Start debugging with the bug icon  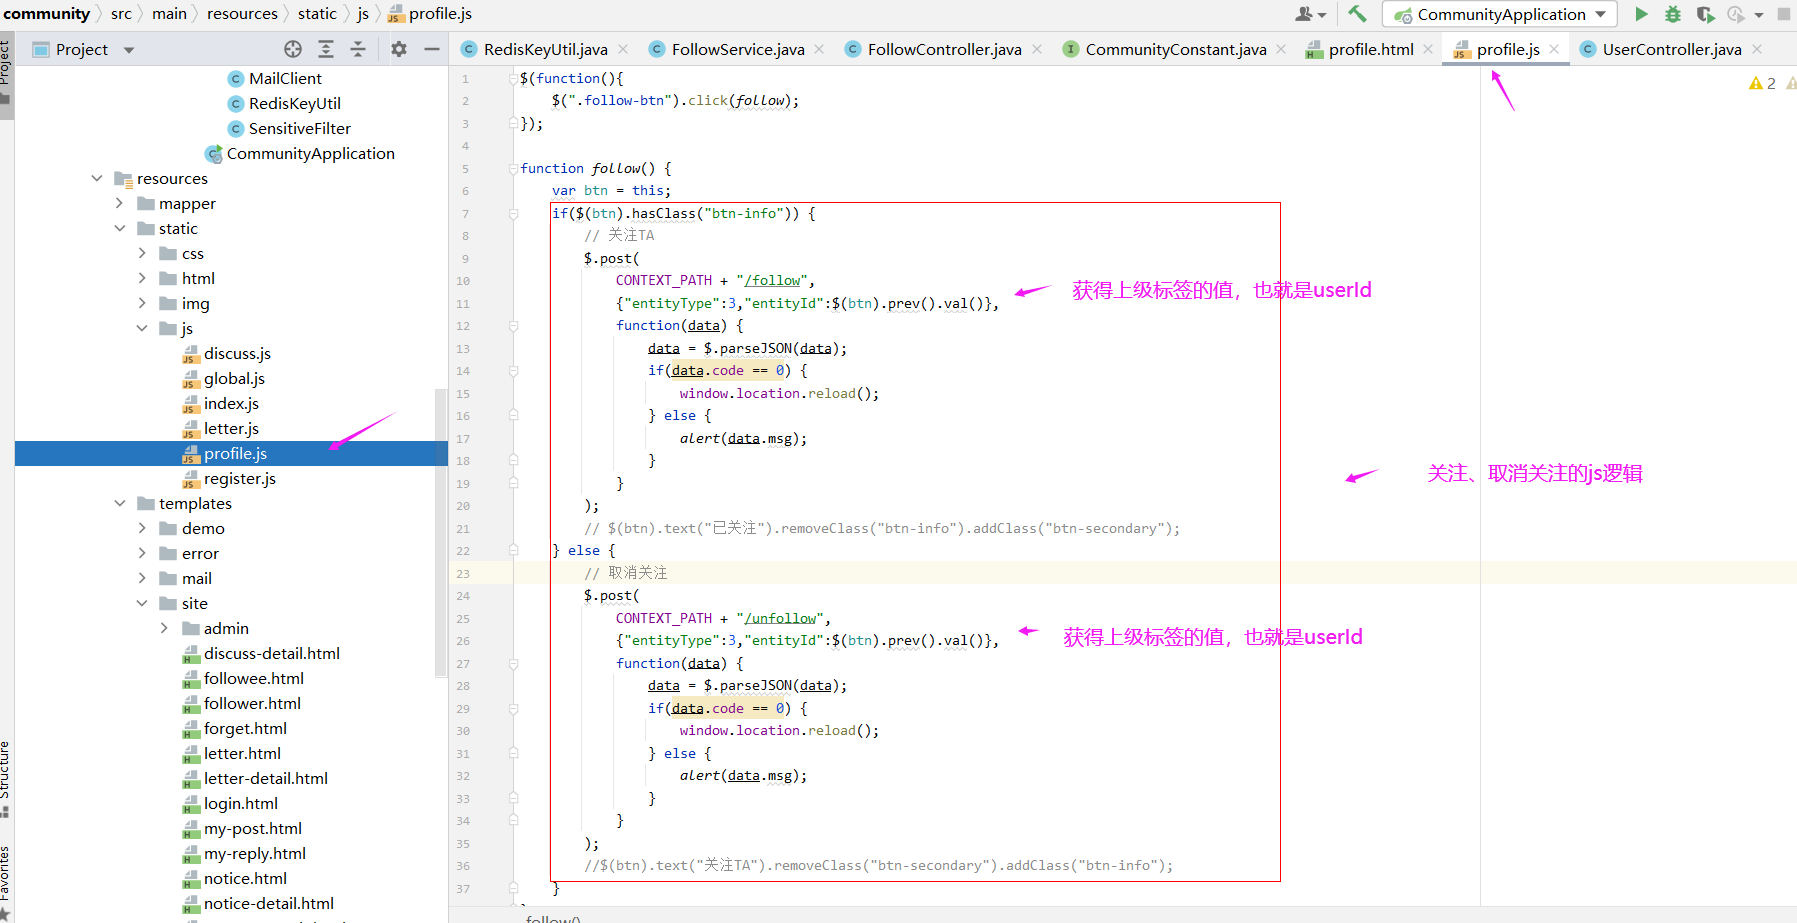[1673, 14]
